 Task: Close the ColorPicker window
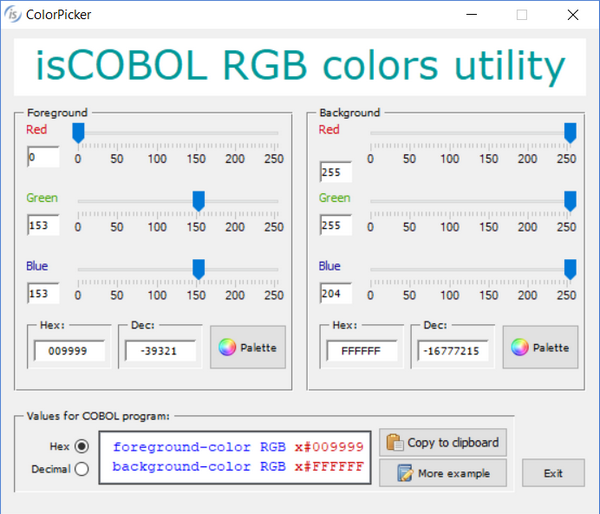point(573,15)
